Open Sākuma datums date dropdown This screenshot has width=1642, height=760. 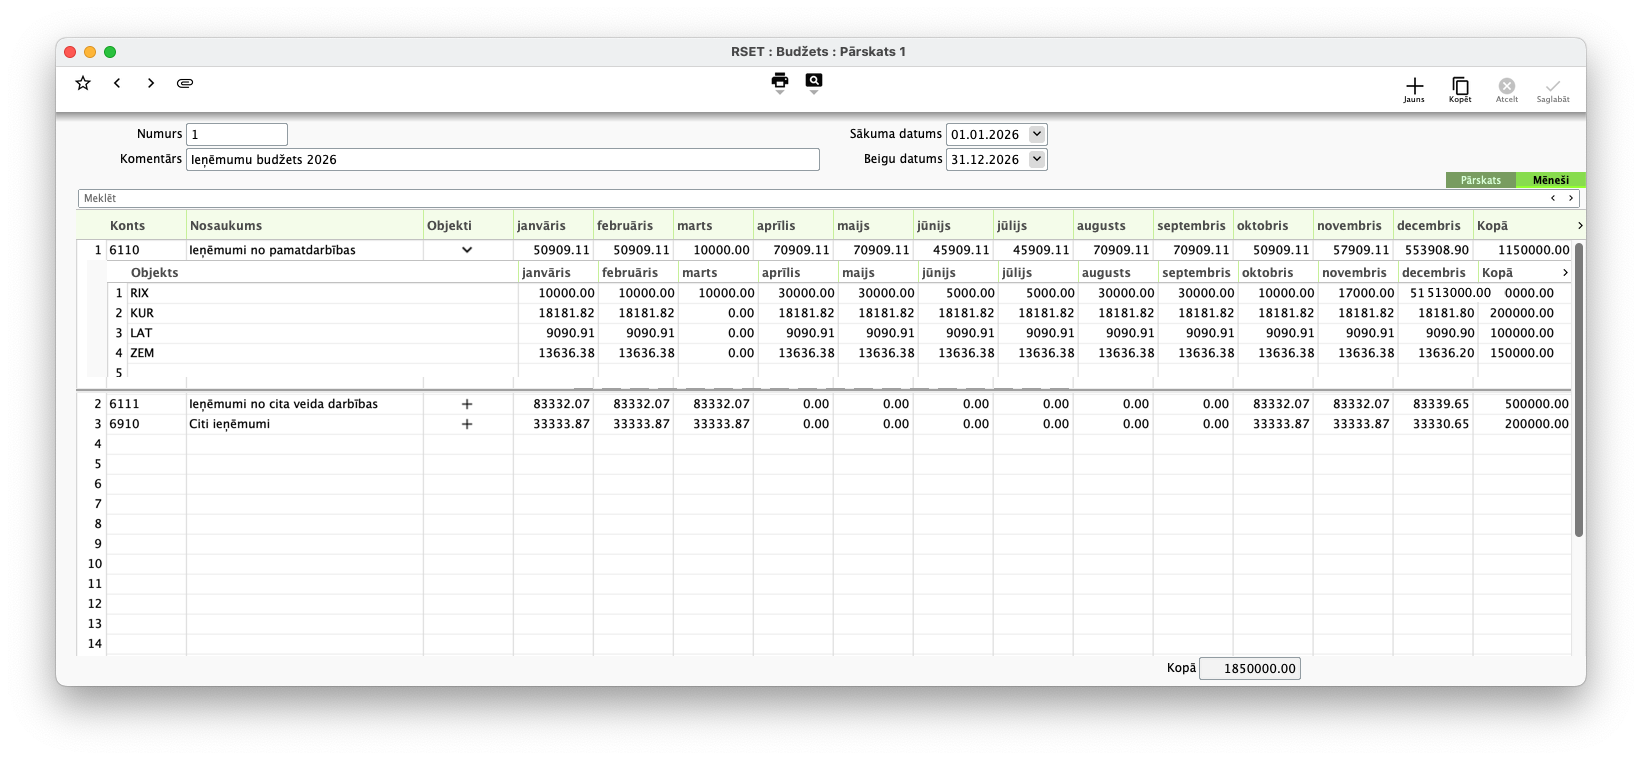(x=1037, y=134)
